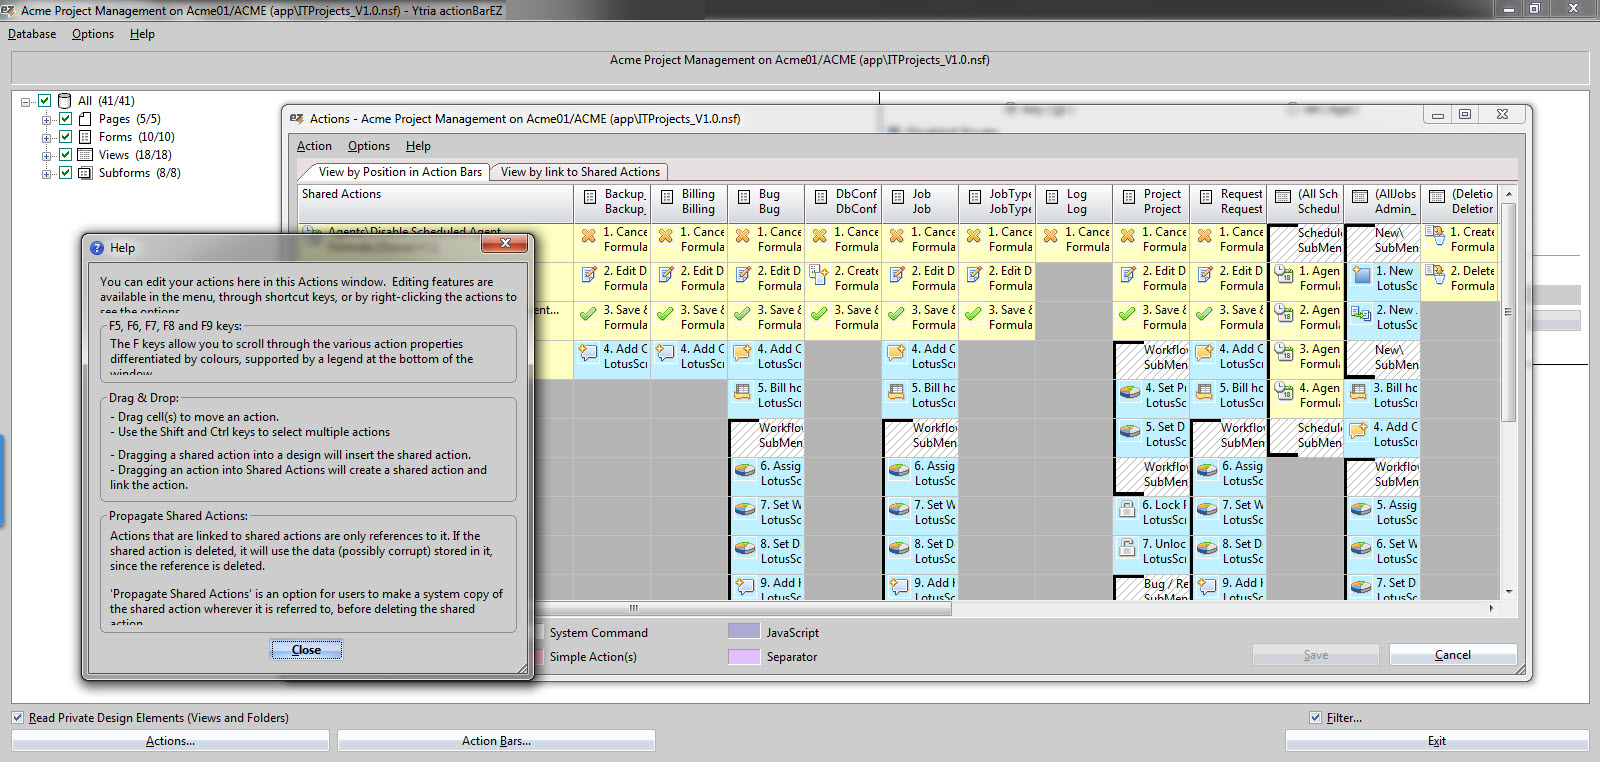Expand the Views tree node

click(x=46, y=155)
